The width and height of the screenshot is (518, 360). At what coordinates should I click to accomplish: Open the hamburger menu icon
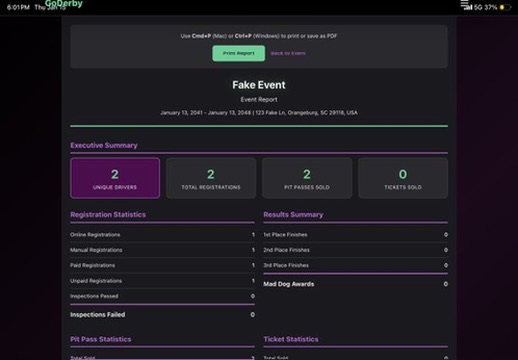pyautogui.click(x=465, y=3)
